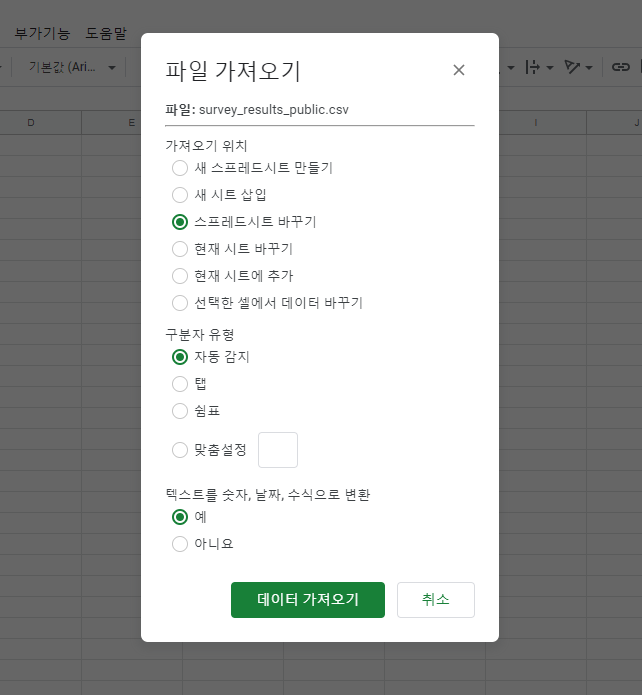Click file name survey_results_public.csv text
The width and height of the screenshot is (642, 695).
(x=274, y=110)
